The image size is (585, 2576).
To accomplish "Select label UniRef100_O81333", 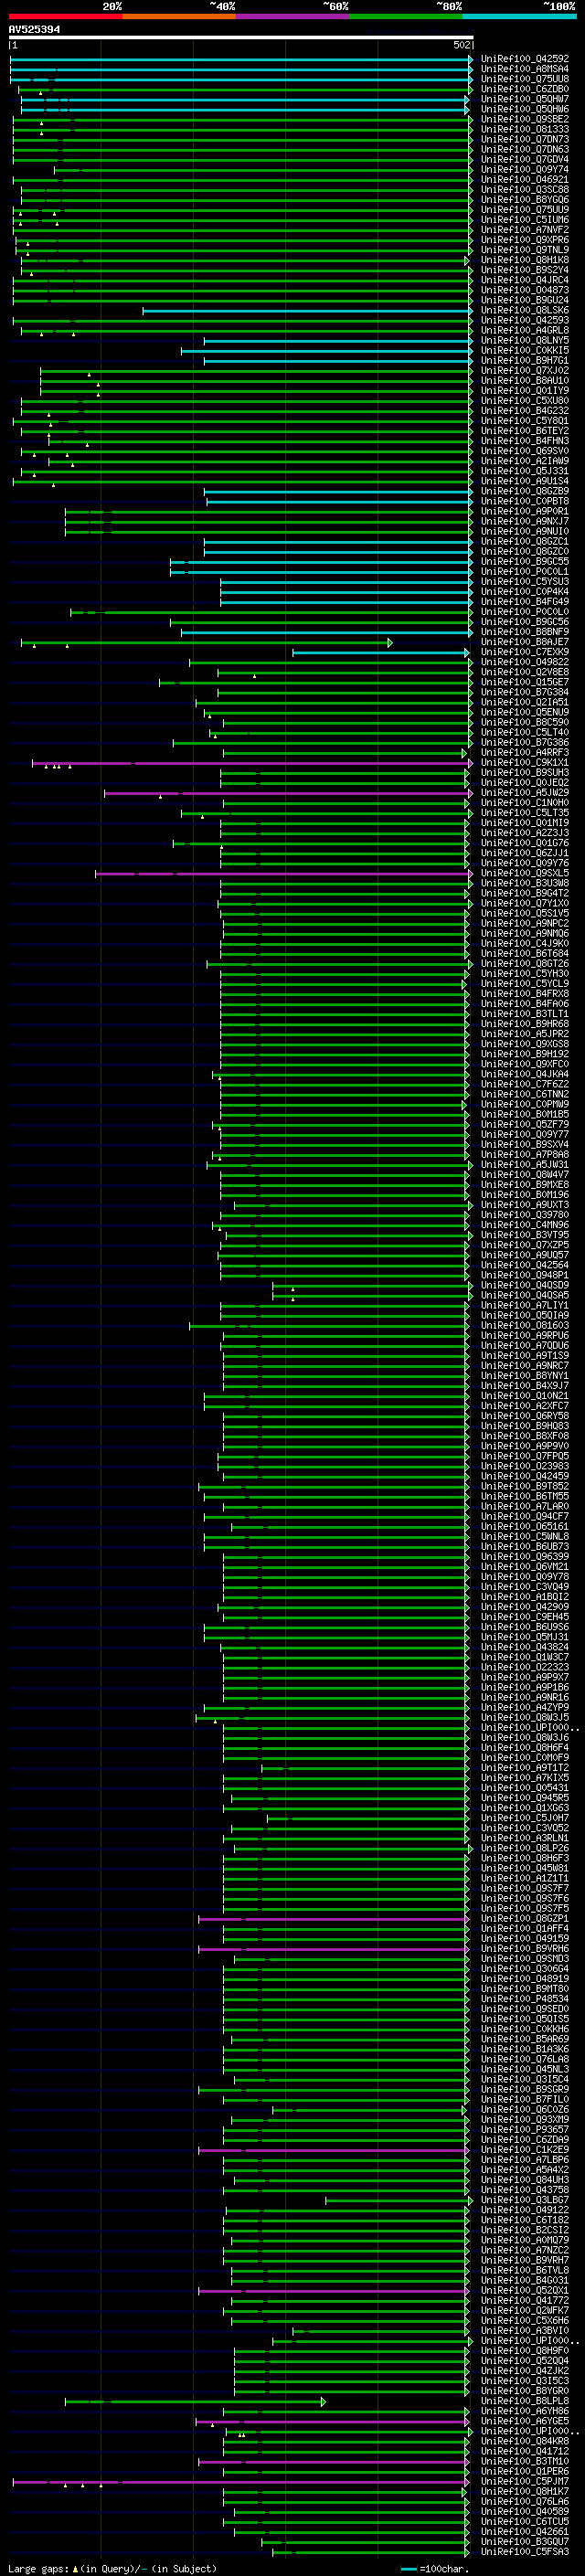I will pos(524,129).
